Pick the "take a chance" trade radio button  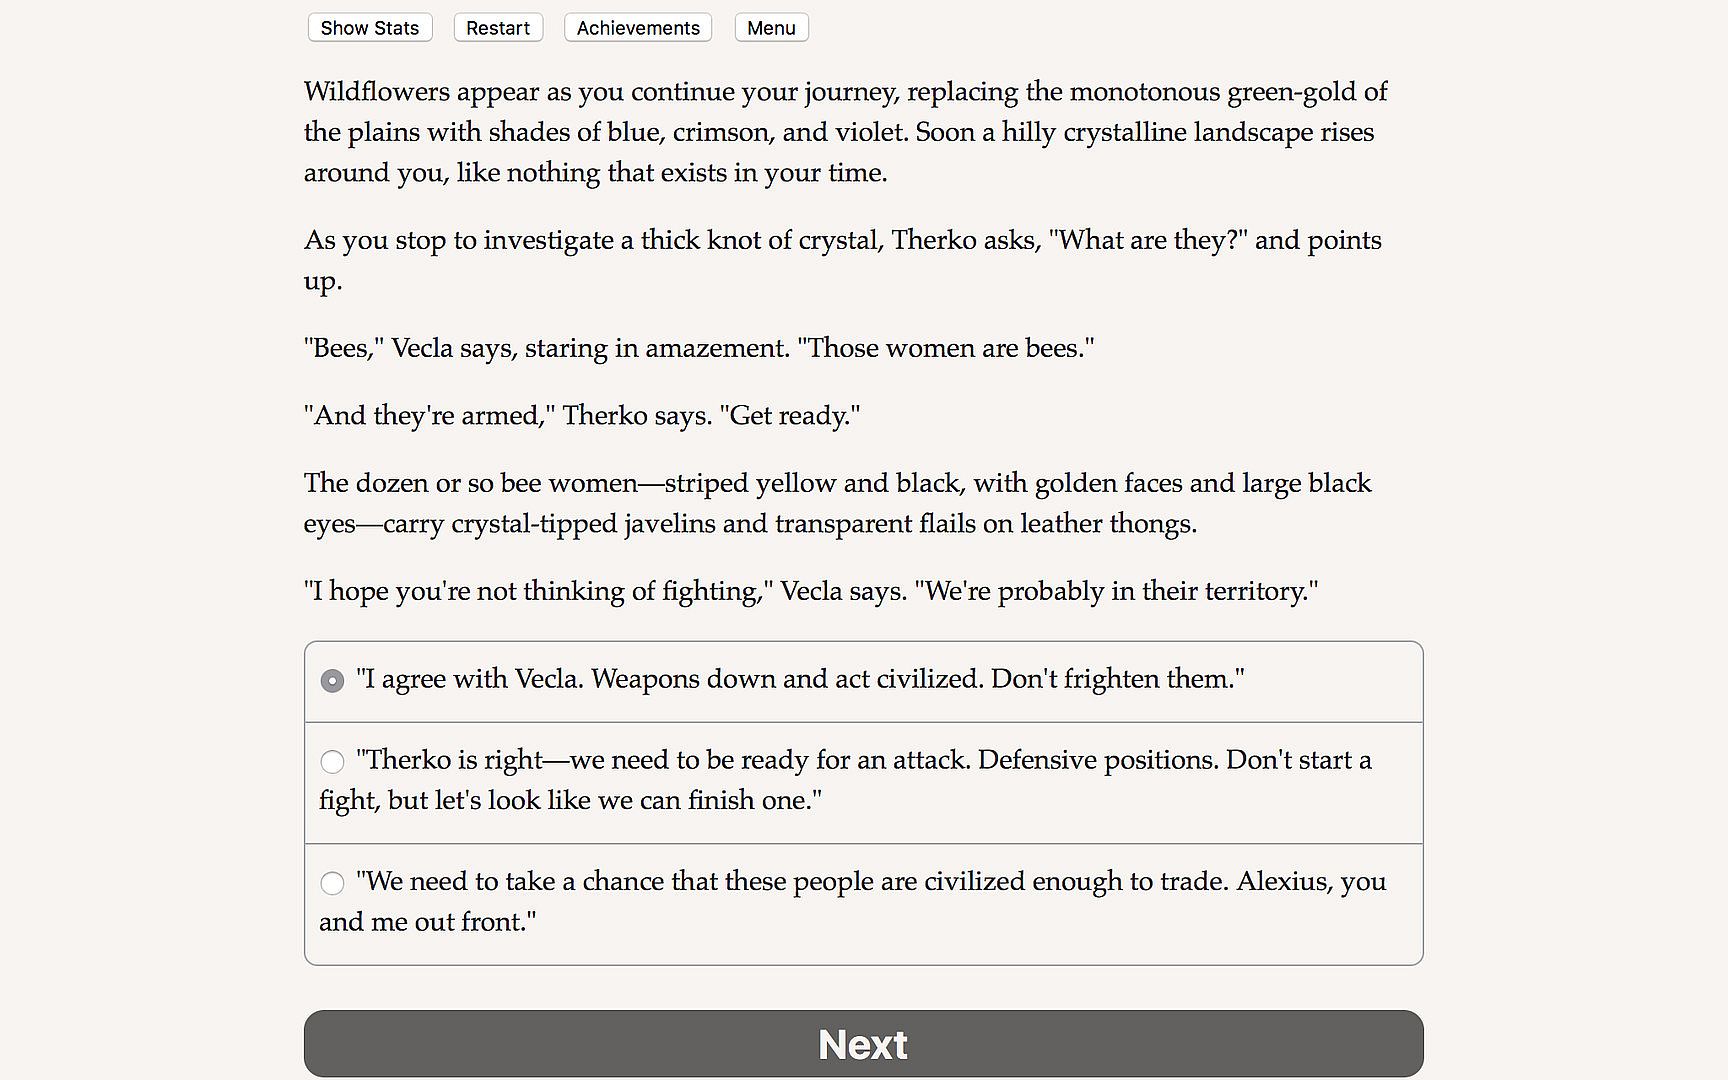click(332, 883)
